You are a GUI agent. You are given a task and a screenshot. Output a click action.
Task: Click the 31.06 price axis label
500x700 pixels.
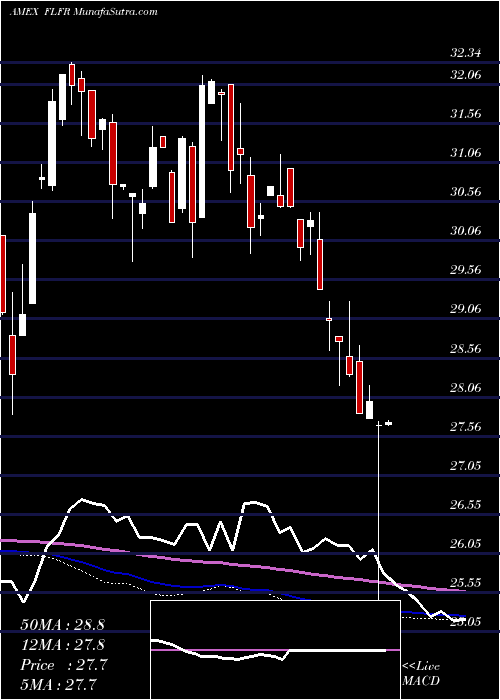[x=466, y=153]
